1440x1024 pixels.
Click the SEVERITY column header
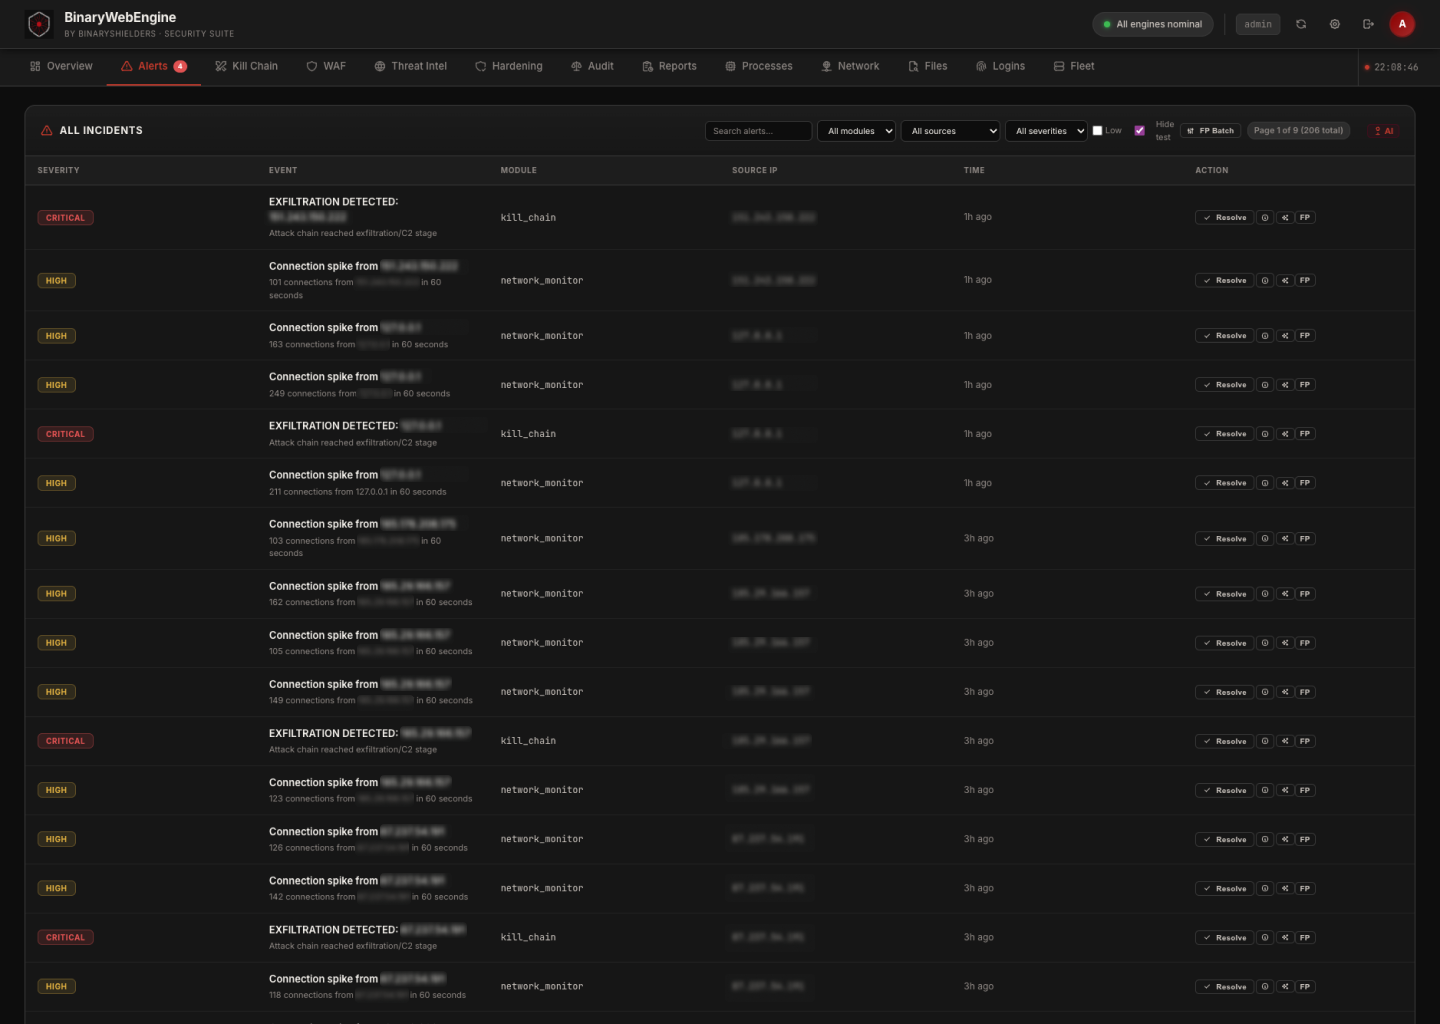tap(58, 170)
